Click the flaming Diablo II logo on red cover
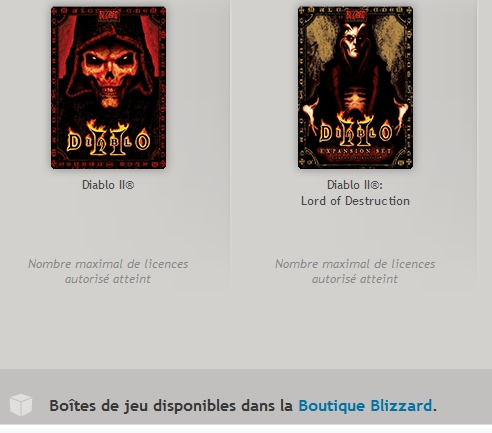 pos(108,138)
